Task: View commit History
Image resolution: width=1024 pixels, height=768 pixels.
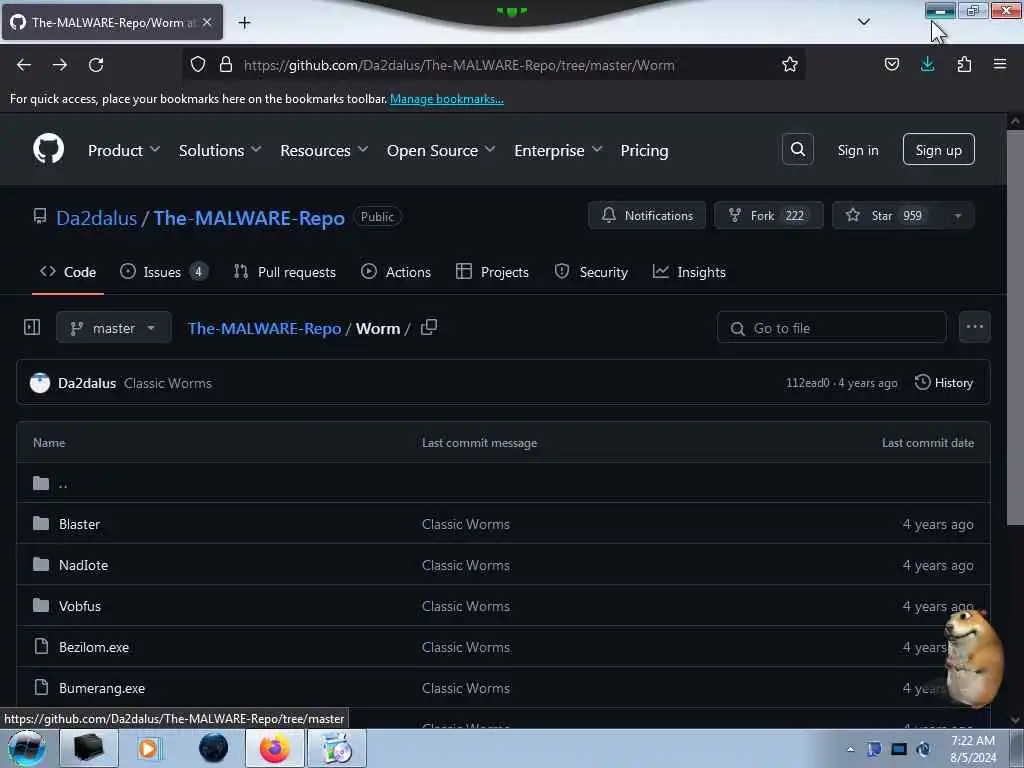Action: pos(944,383)
